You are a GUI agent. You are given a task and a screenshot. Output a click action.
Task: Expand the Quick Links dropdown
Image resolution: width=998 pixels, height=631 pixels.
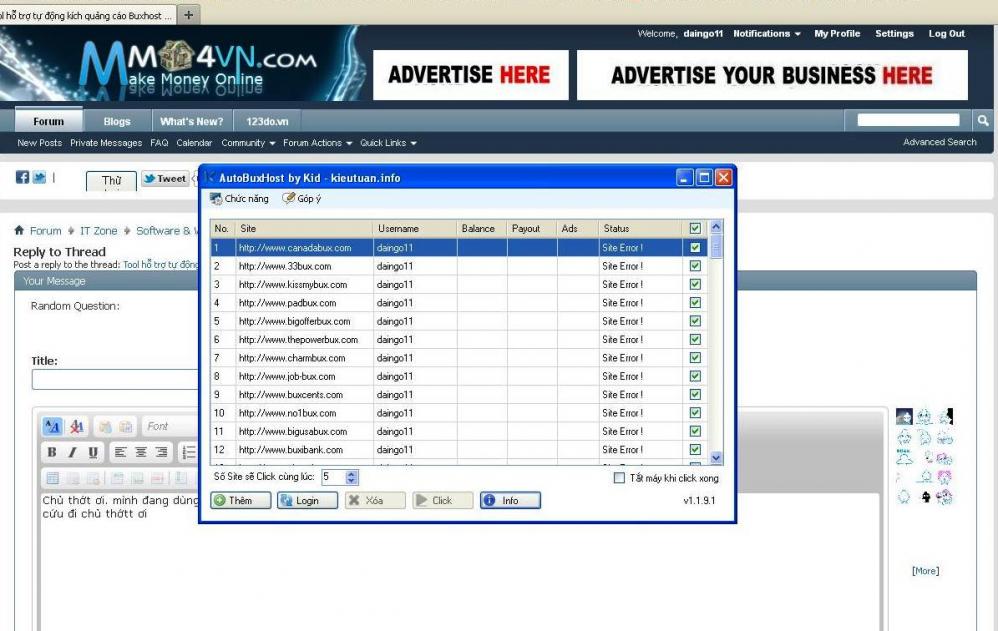point(388,143)
